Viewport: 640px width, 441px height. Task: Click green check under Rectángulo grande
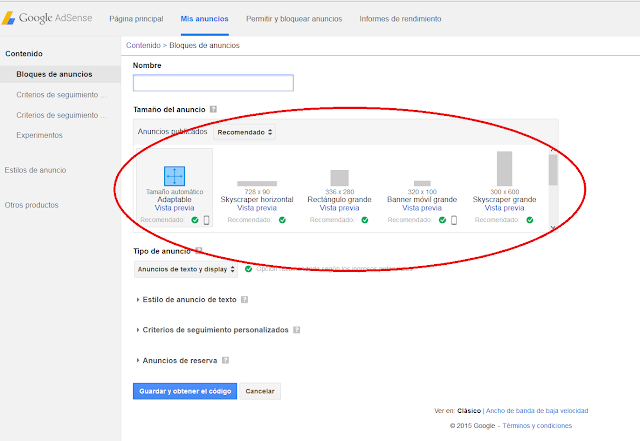click(x=365, y=220)
